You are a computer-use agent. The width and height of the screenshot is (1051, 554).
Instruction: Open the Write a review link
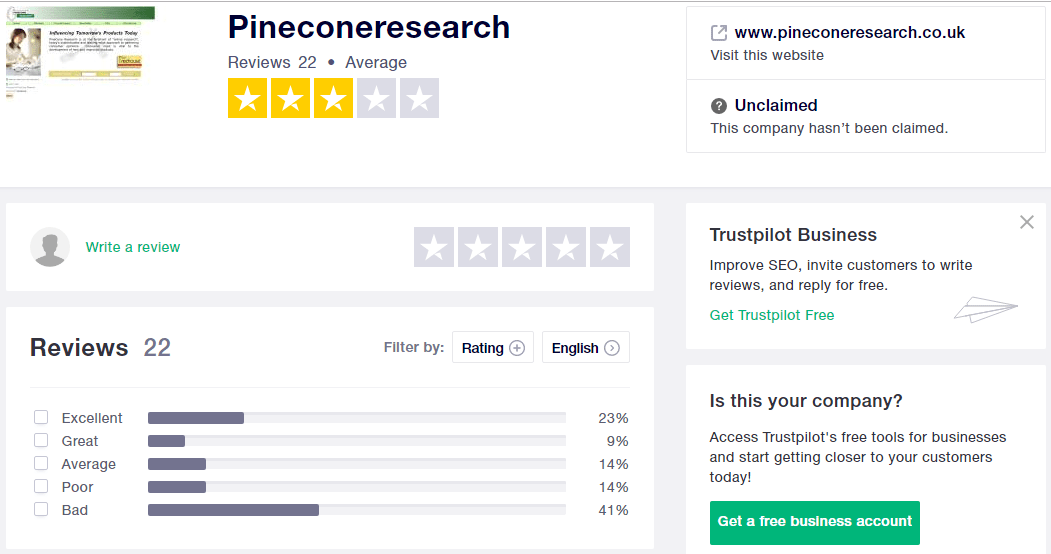tap(133, 247)
